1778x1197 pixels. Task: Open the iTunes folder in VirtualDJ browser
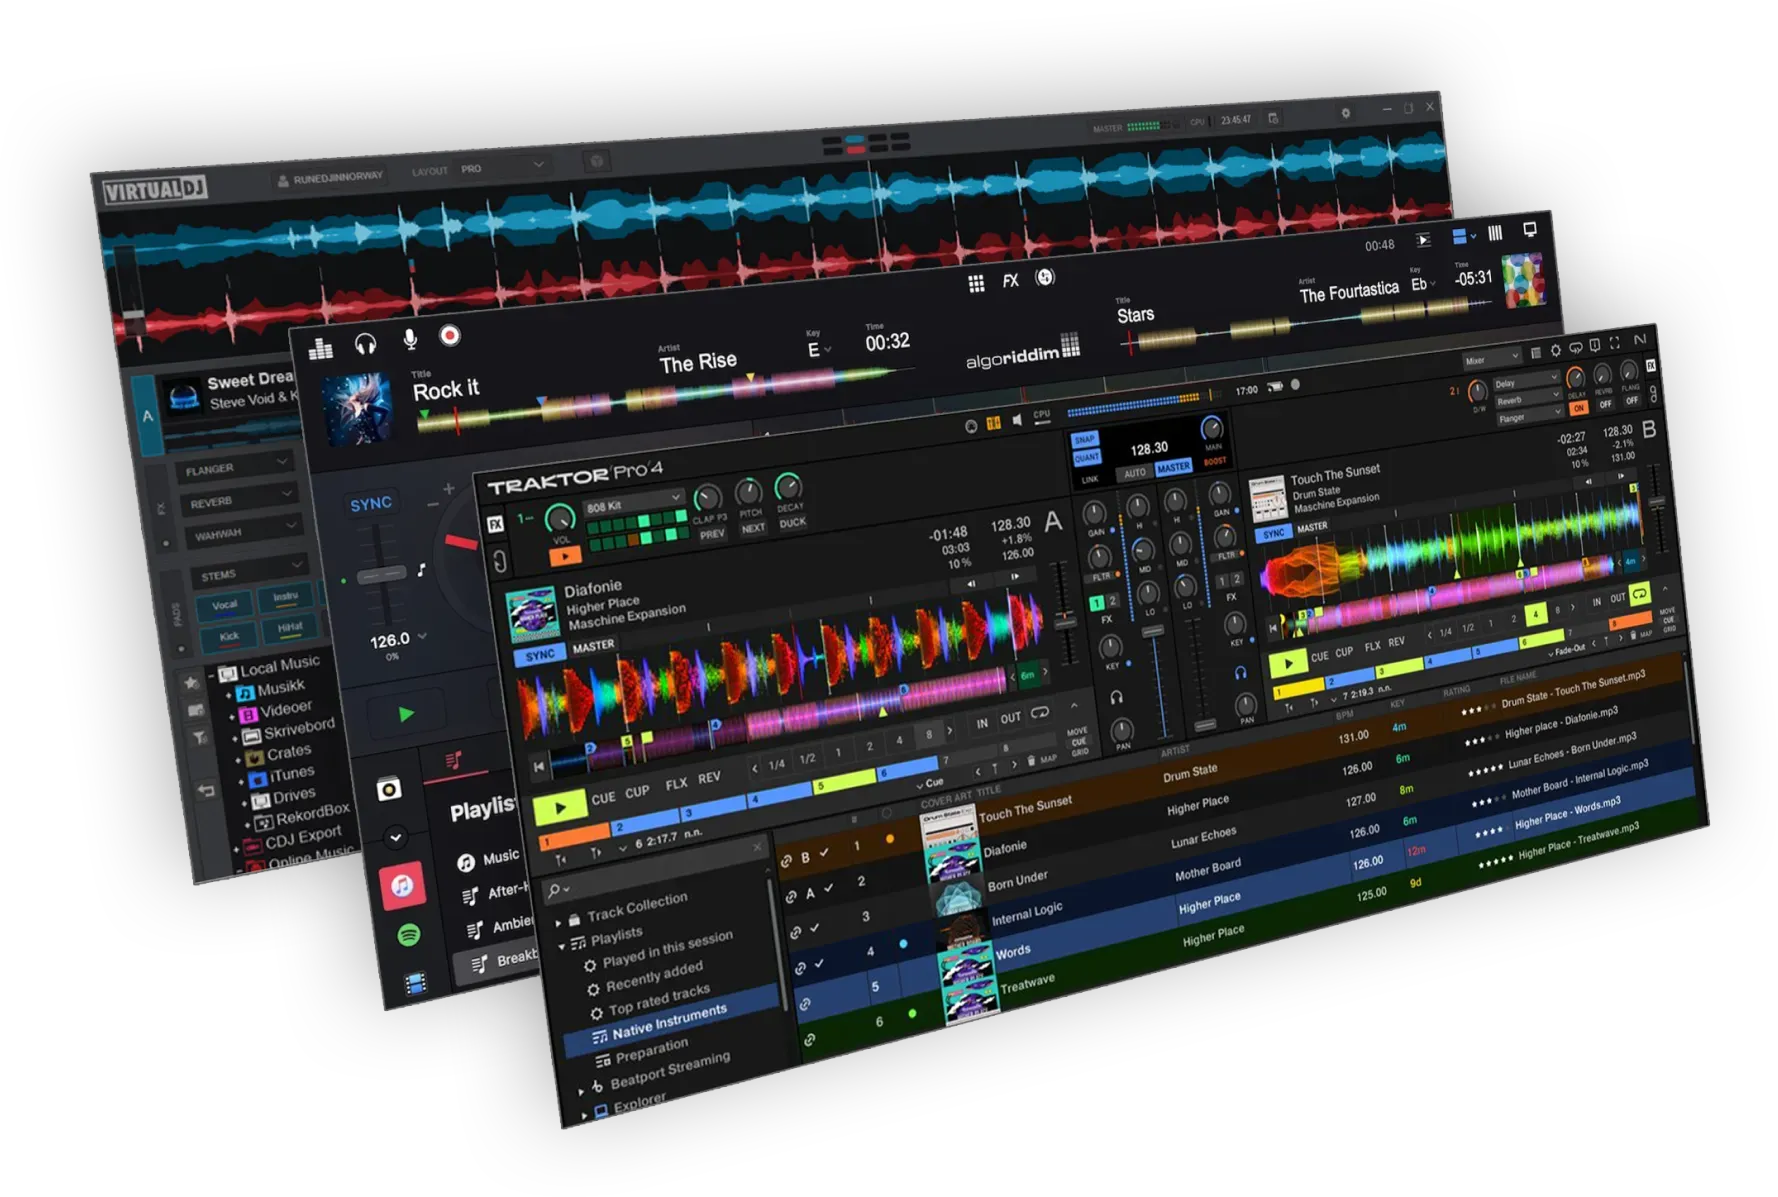pyautogui.click(x=291, y=774)
